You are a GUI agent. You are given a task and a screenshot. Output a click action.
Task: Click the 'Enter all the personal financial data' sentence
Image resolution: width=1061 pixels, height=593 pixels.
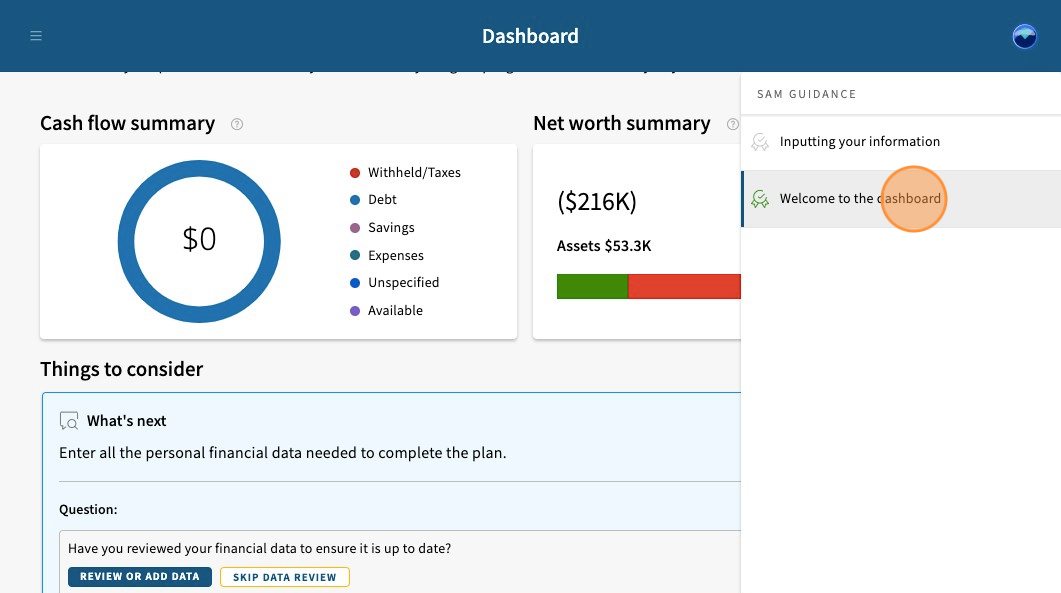tap(282, 453)
